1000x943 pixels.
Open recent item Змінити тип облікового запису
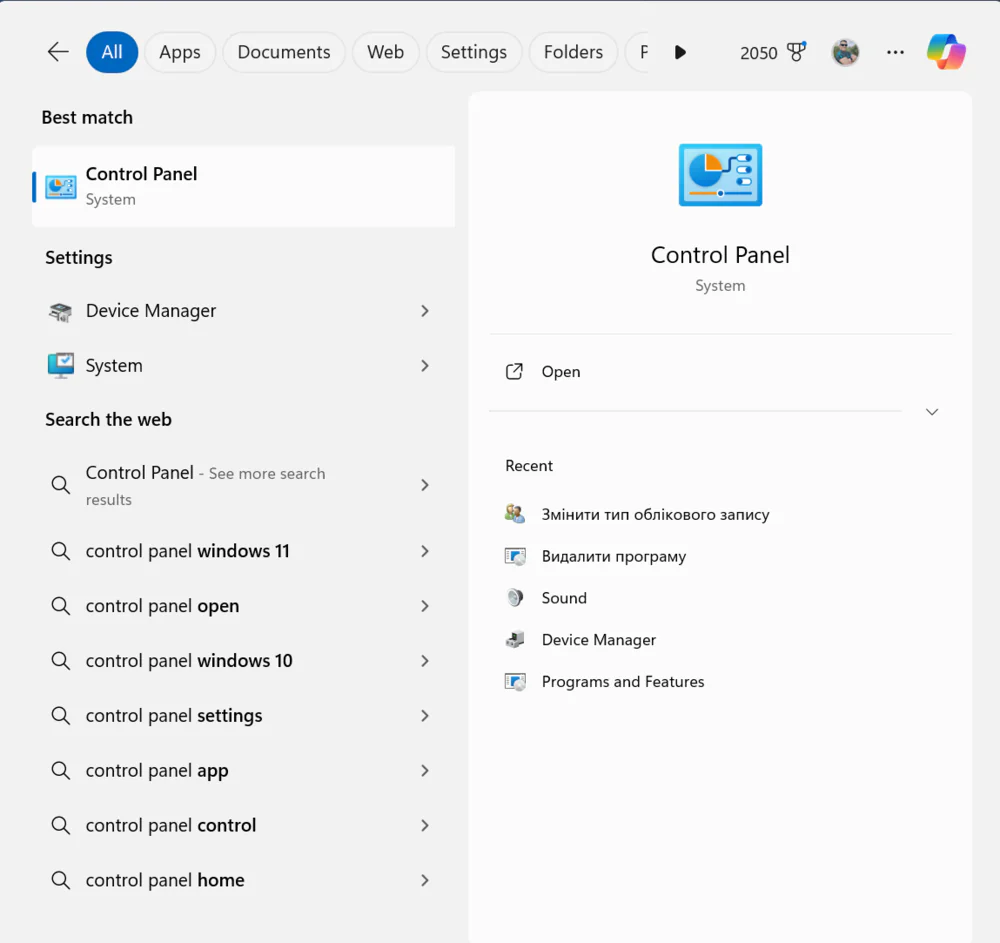(656, 514)
